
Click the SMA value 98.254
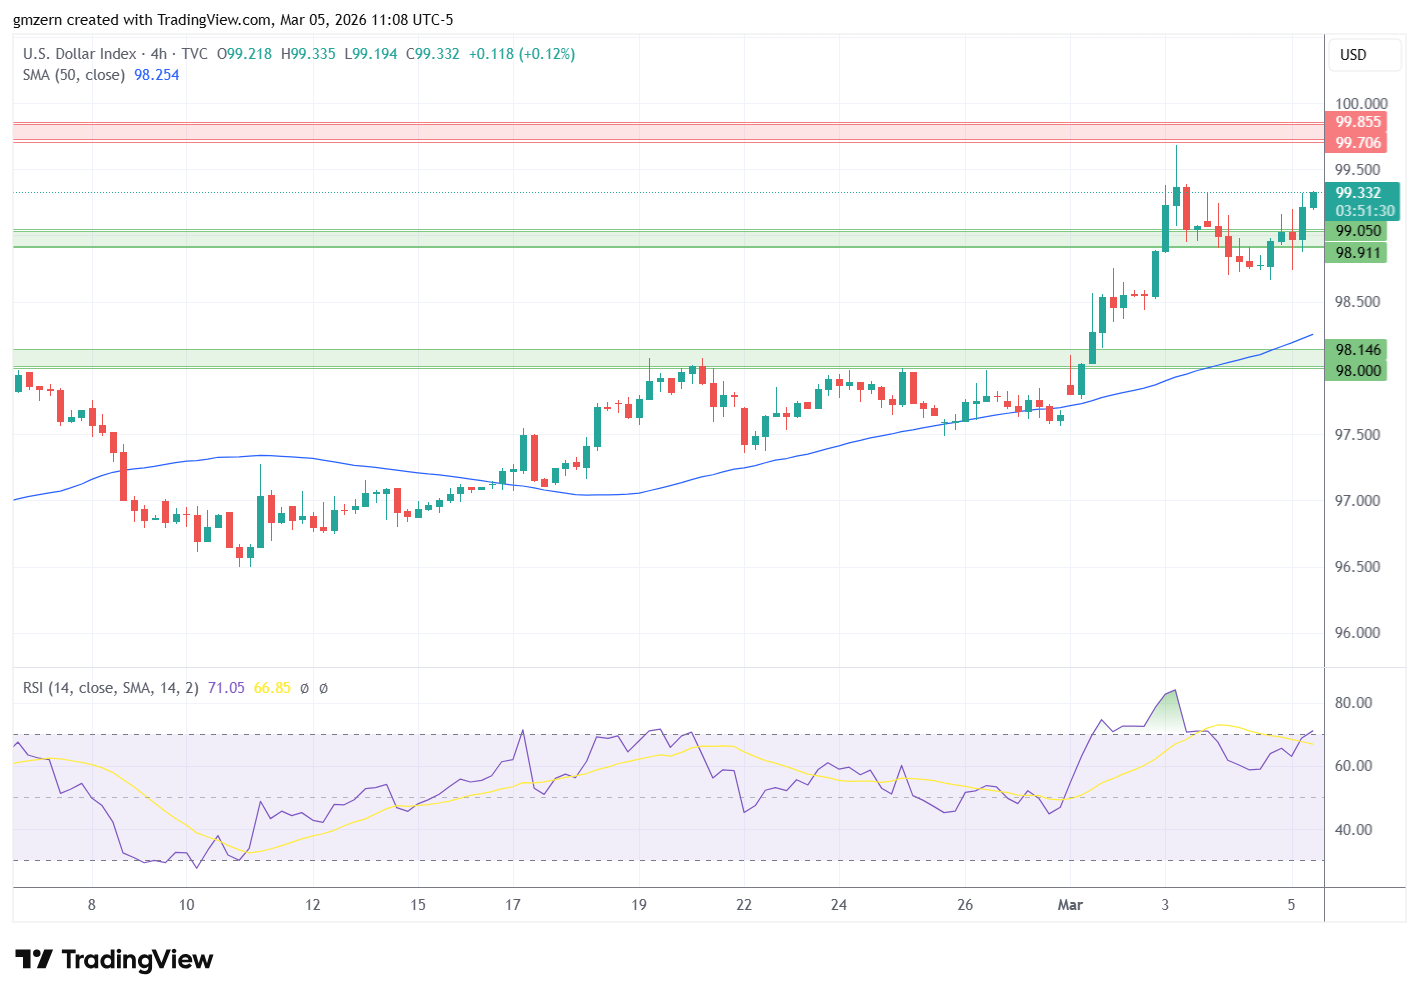point(157,75)
